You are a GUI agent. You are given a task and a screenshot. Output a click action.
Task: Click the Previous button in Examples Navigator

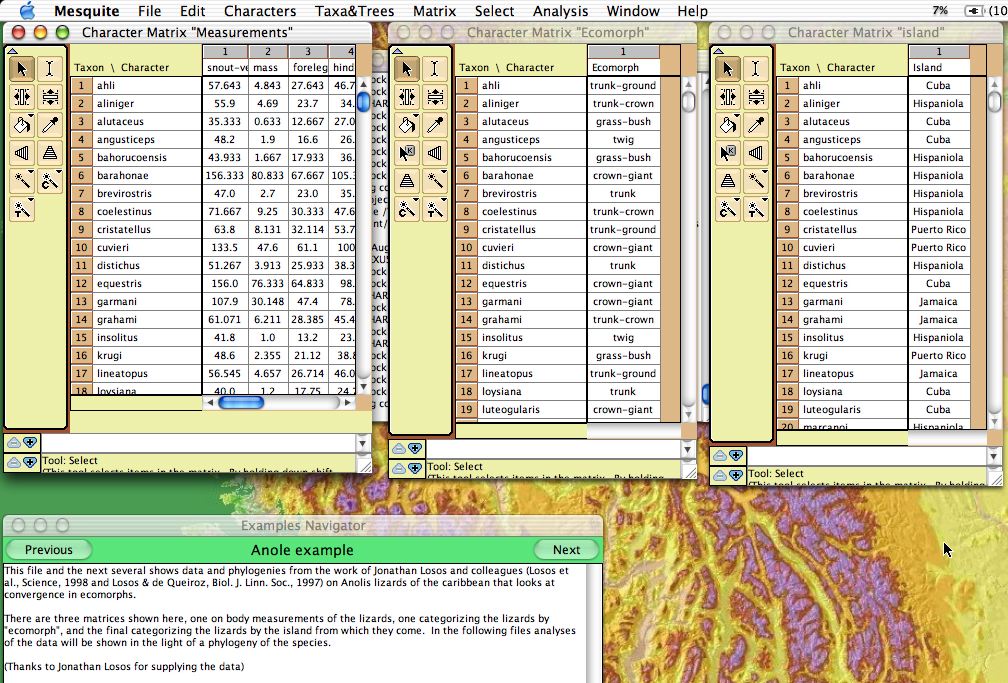coord(48,550)
